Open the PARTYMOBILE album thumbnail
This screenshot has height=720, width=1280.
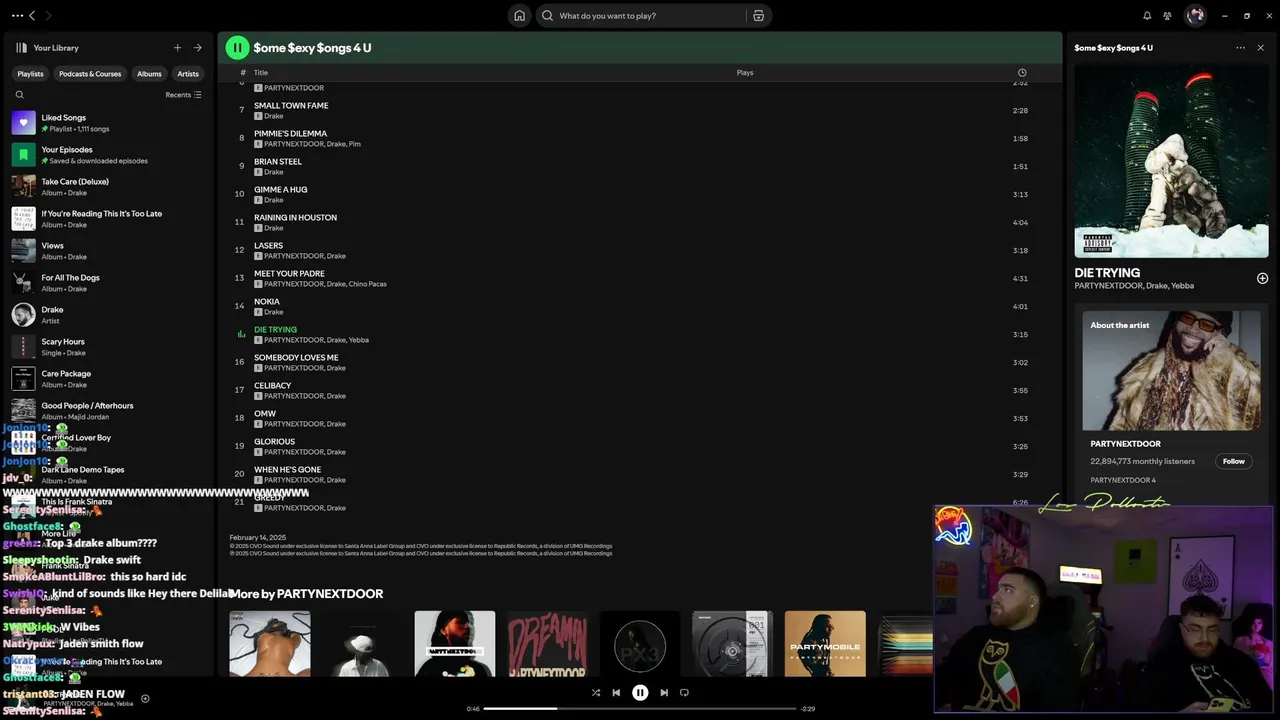(825, 644)
